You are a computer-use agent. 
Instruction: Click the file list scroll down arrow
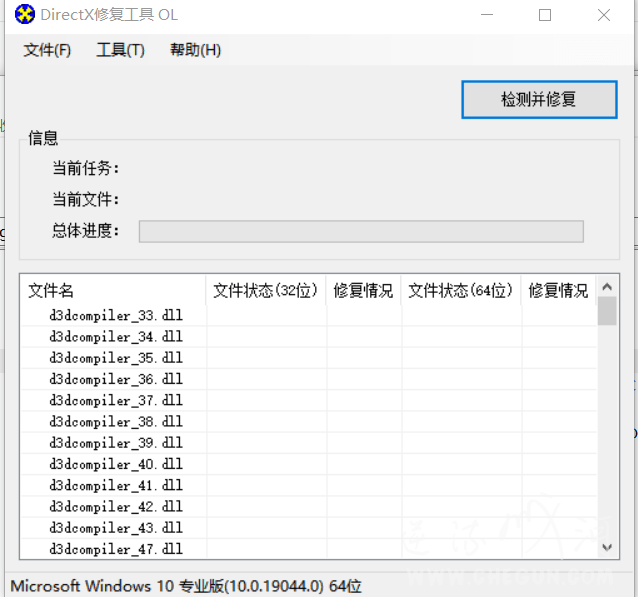(x=607, y=547)
